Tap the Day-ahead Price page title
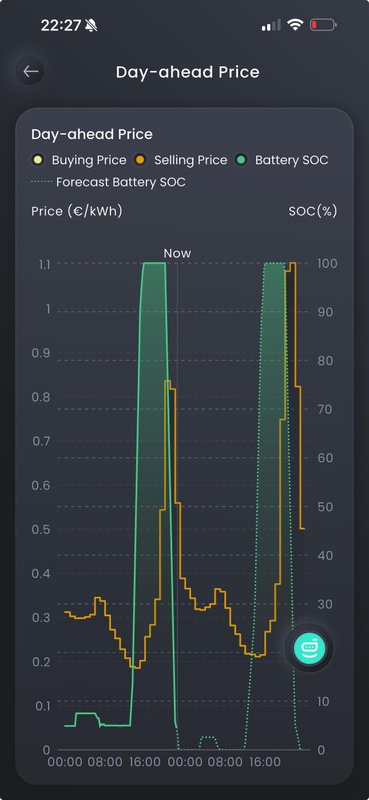 [187, 72]
